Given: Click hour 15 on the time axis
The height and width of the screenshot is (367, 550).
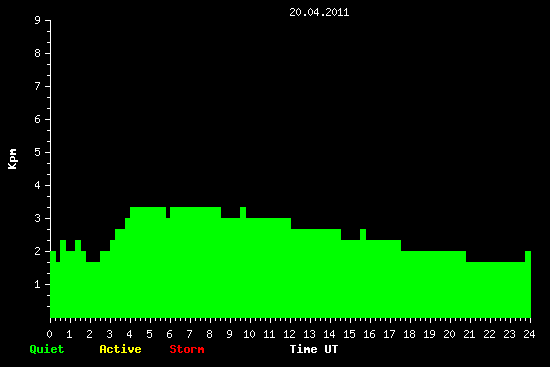Looking at the screenshot, I should click(349, 334).
